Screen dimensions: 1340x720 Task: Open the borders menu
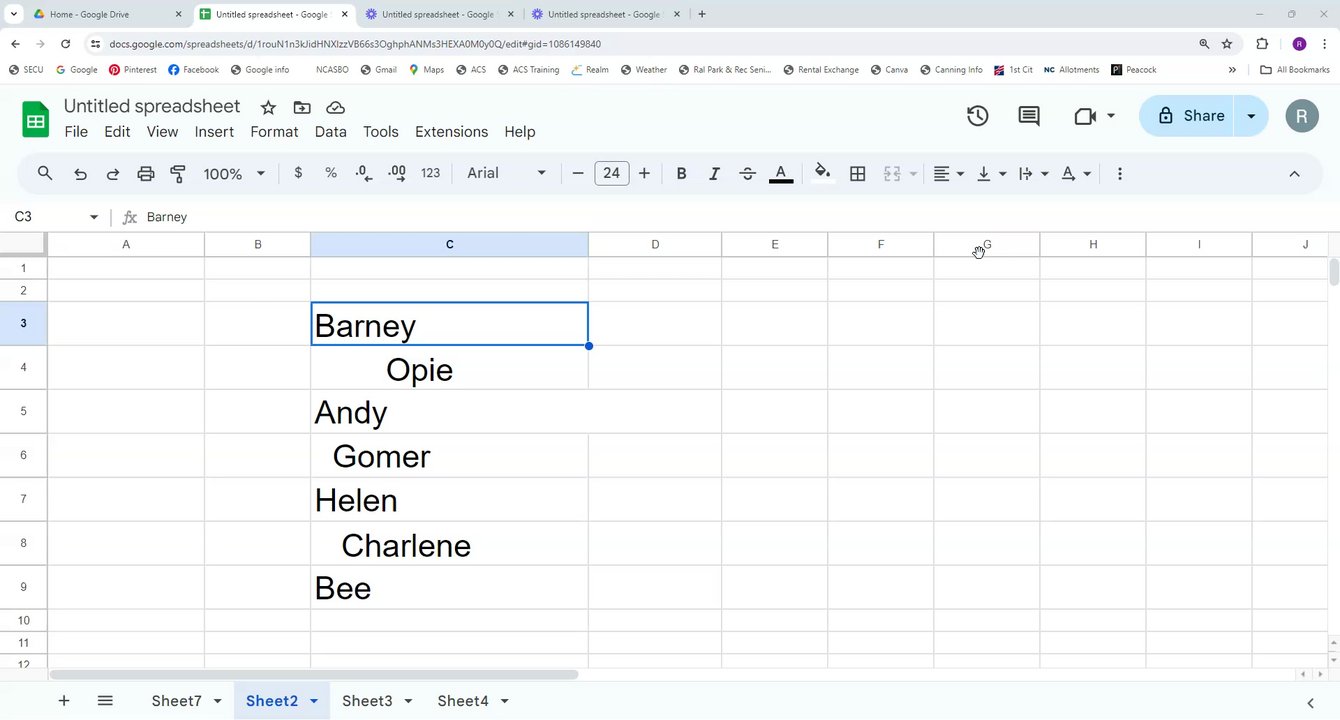[x=858, y=174]
